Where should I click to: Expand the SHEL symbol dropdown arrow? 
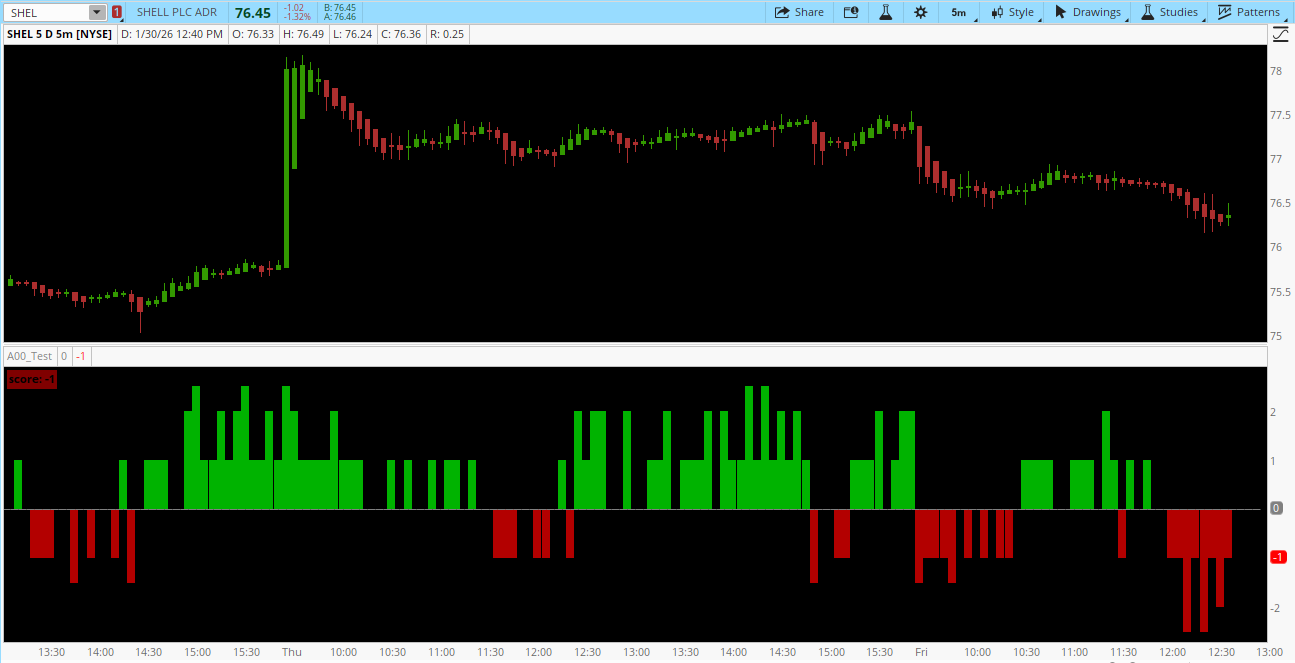click(x=97, y=12)
